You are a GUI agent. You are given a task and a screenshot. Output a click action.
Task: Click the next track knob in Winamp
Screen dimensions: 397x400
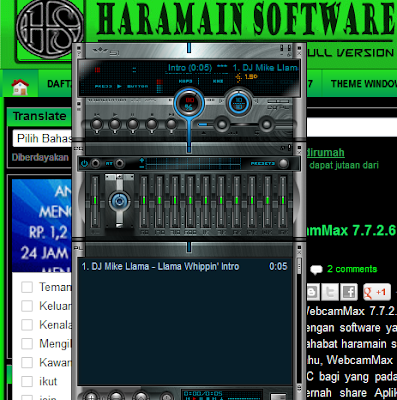(171, 125)
